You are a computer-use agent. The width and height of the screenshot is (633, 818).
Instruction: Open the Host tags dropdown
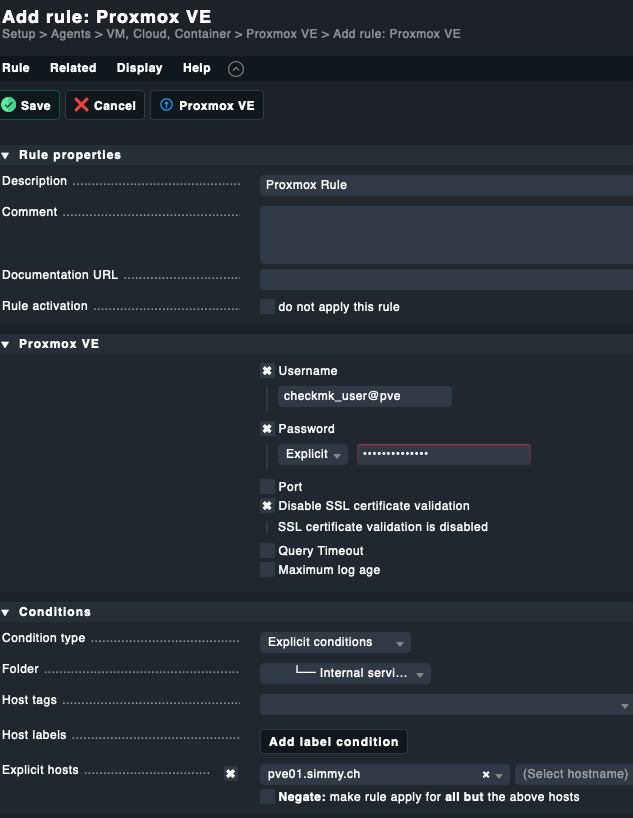446,705
